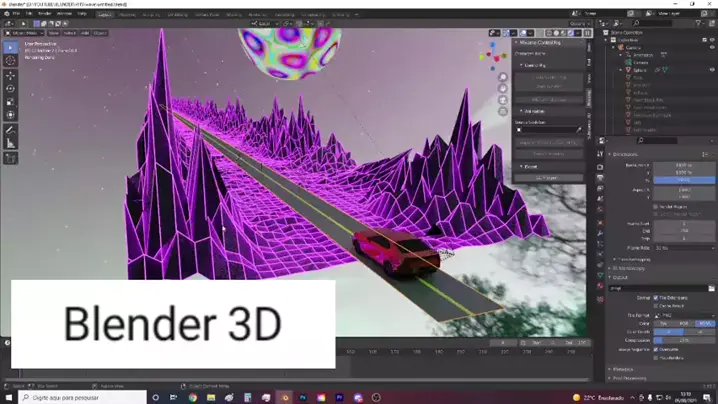Open the Scene properties tab icon
718x404 pixels.
tap(600, 199)
